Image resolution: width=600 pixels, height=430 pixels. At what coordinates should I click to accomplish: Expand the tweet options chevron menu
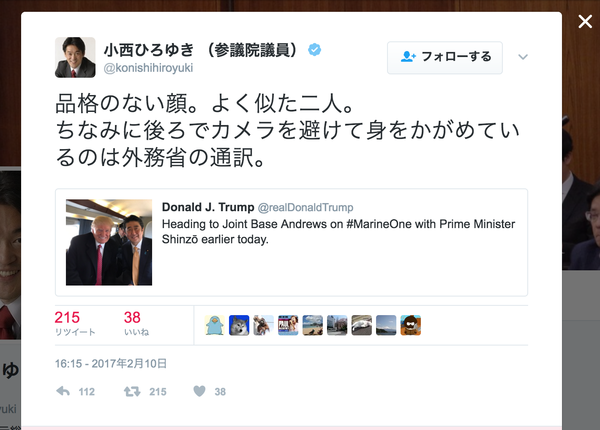tap(523, 57)
